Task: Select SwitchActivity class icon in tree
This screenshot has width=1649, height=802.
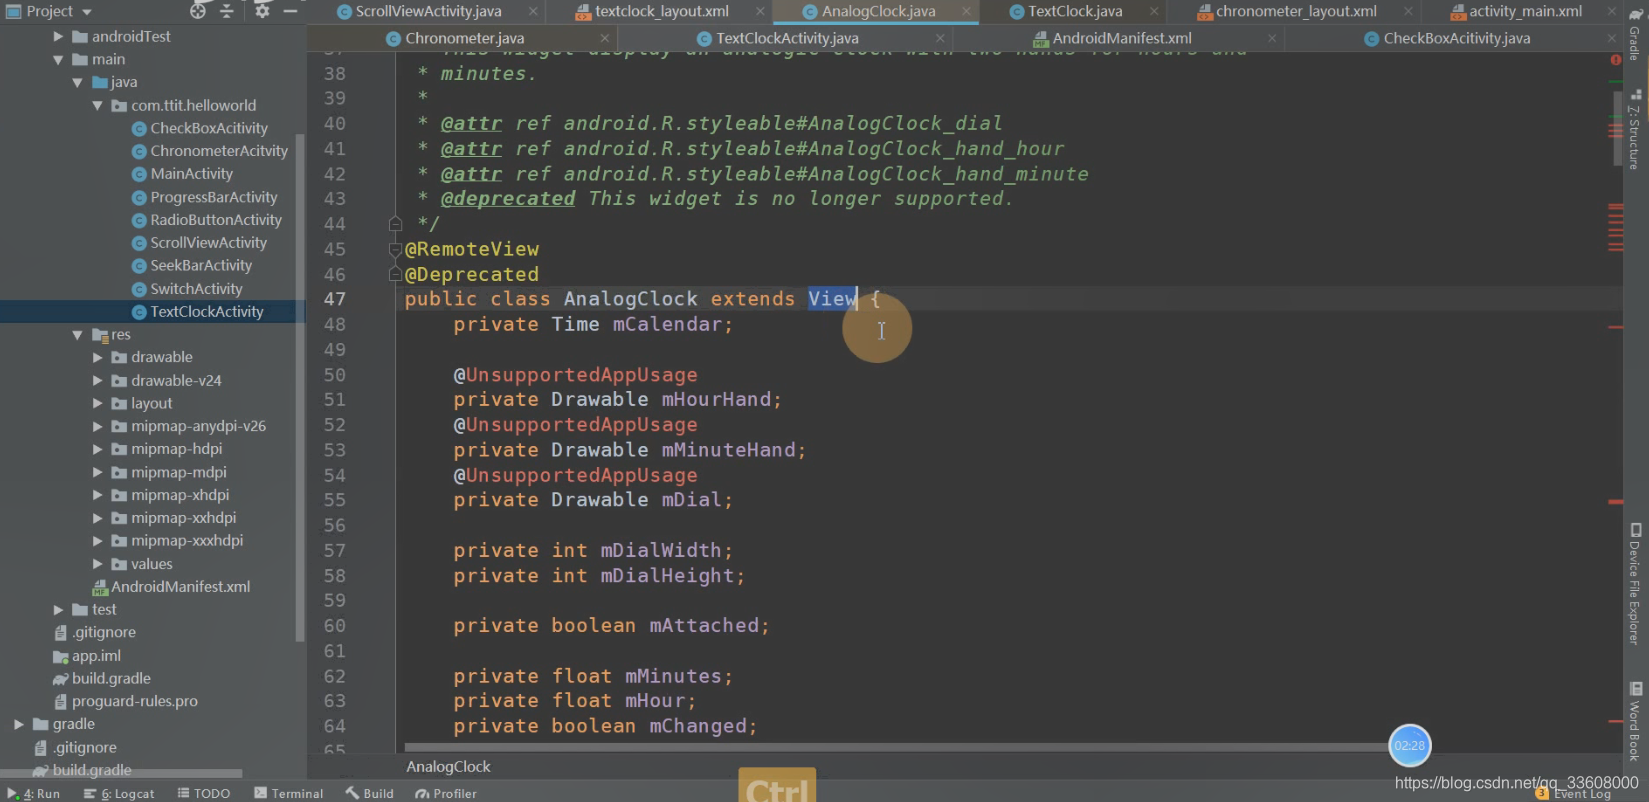Action: point(139,289)
